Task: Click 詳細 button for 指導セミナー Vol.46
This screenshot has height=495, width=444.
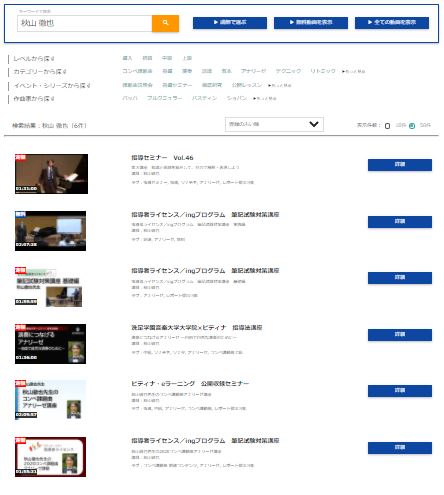Action: point(400,165)
